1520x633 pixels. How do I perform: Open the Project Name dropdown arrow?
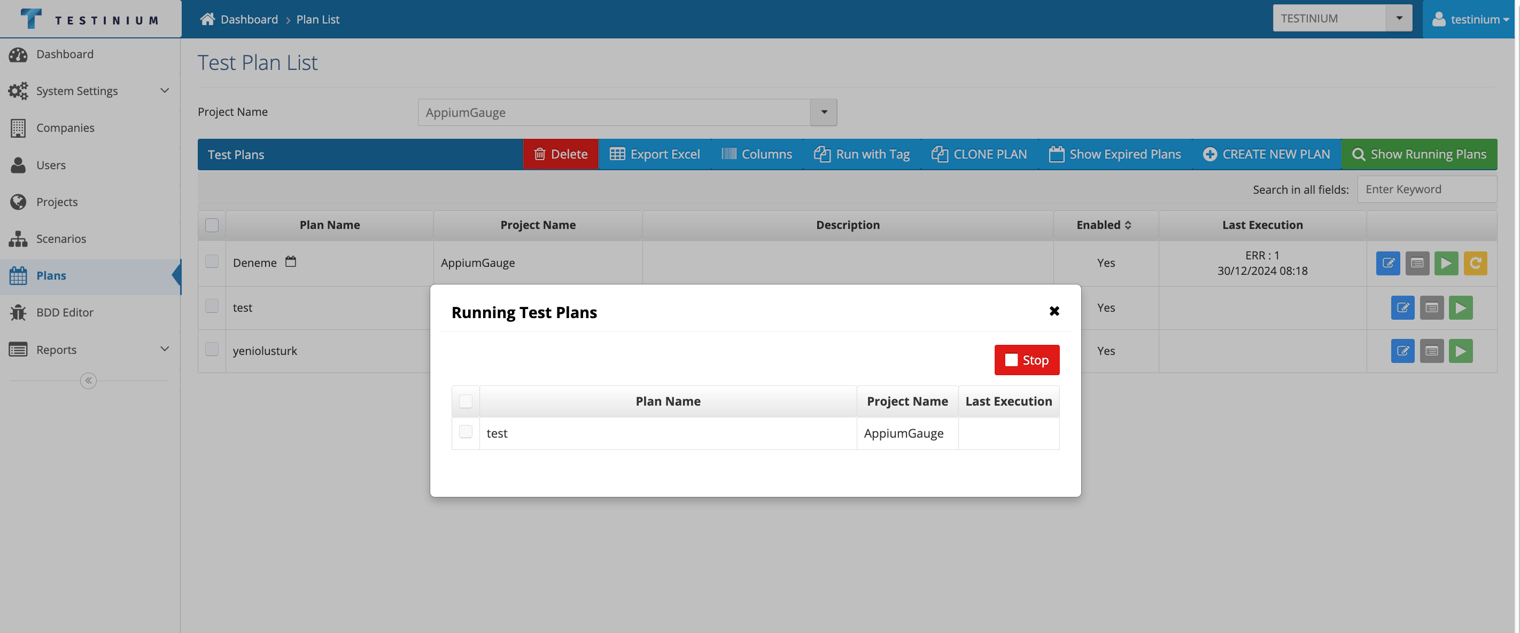[824, 112]
